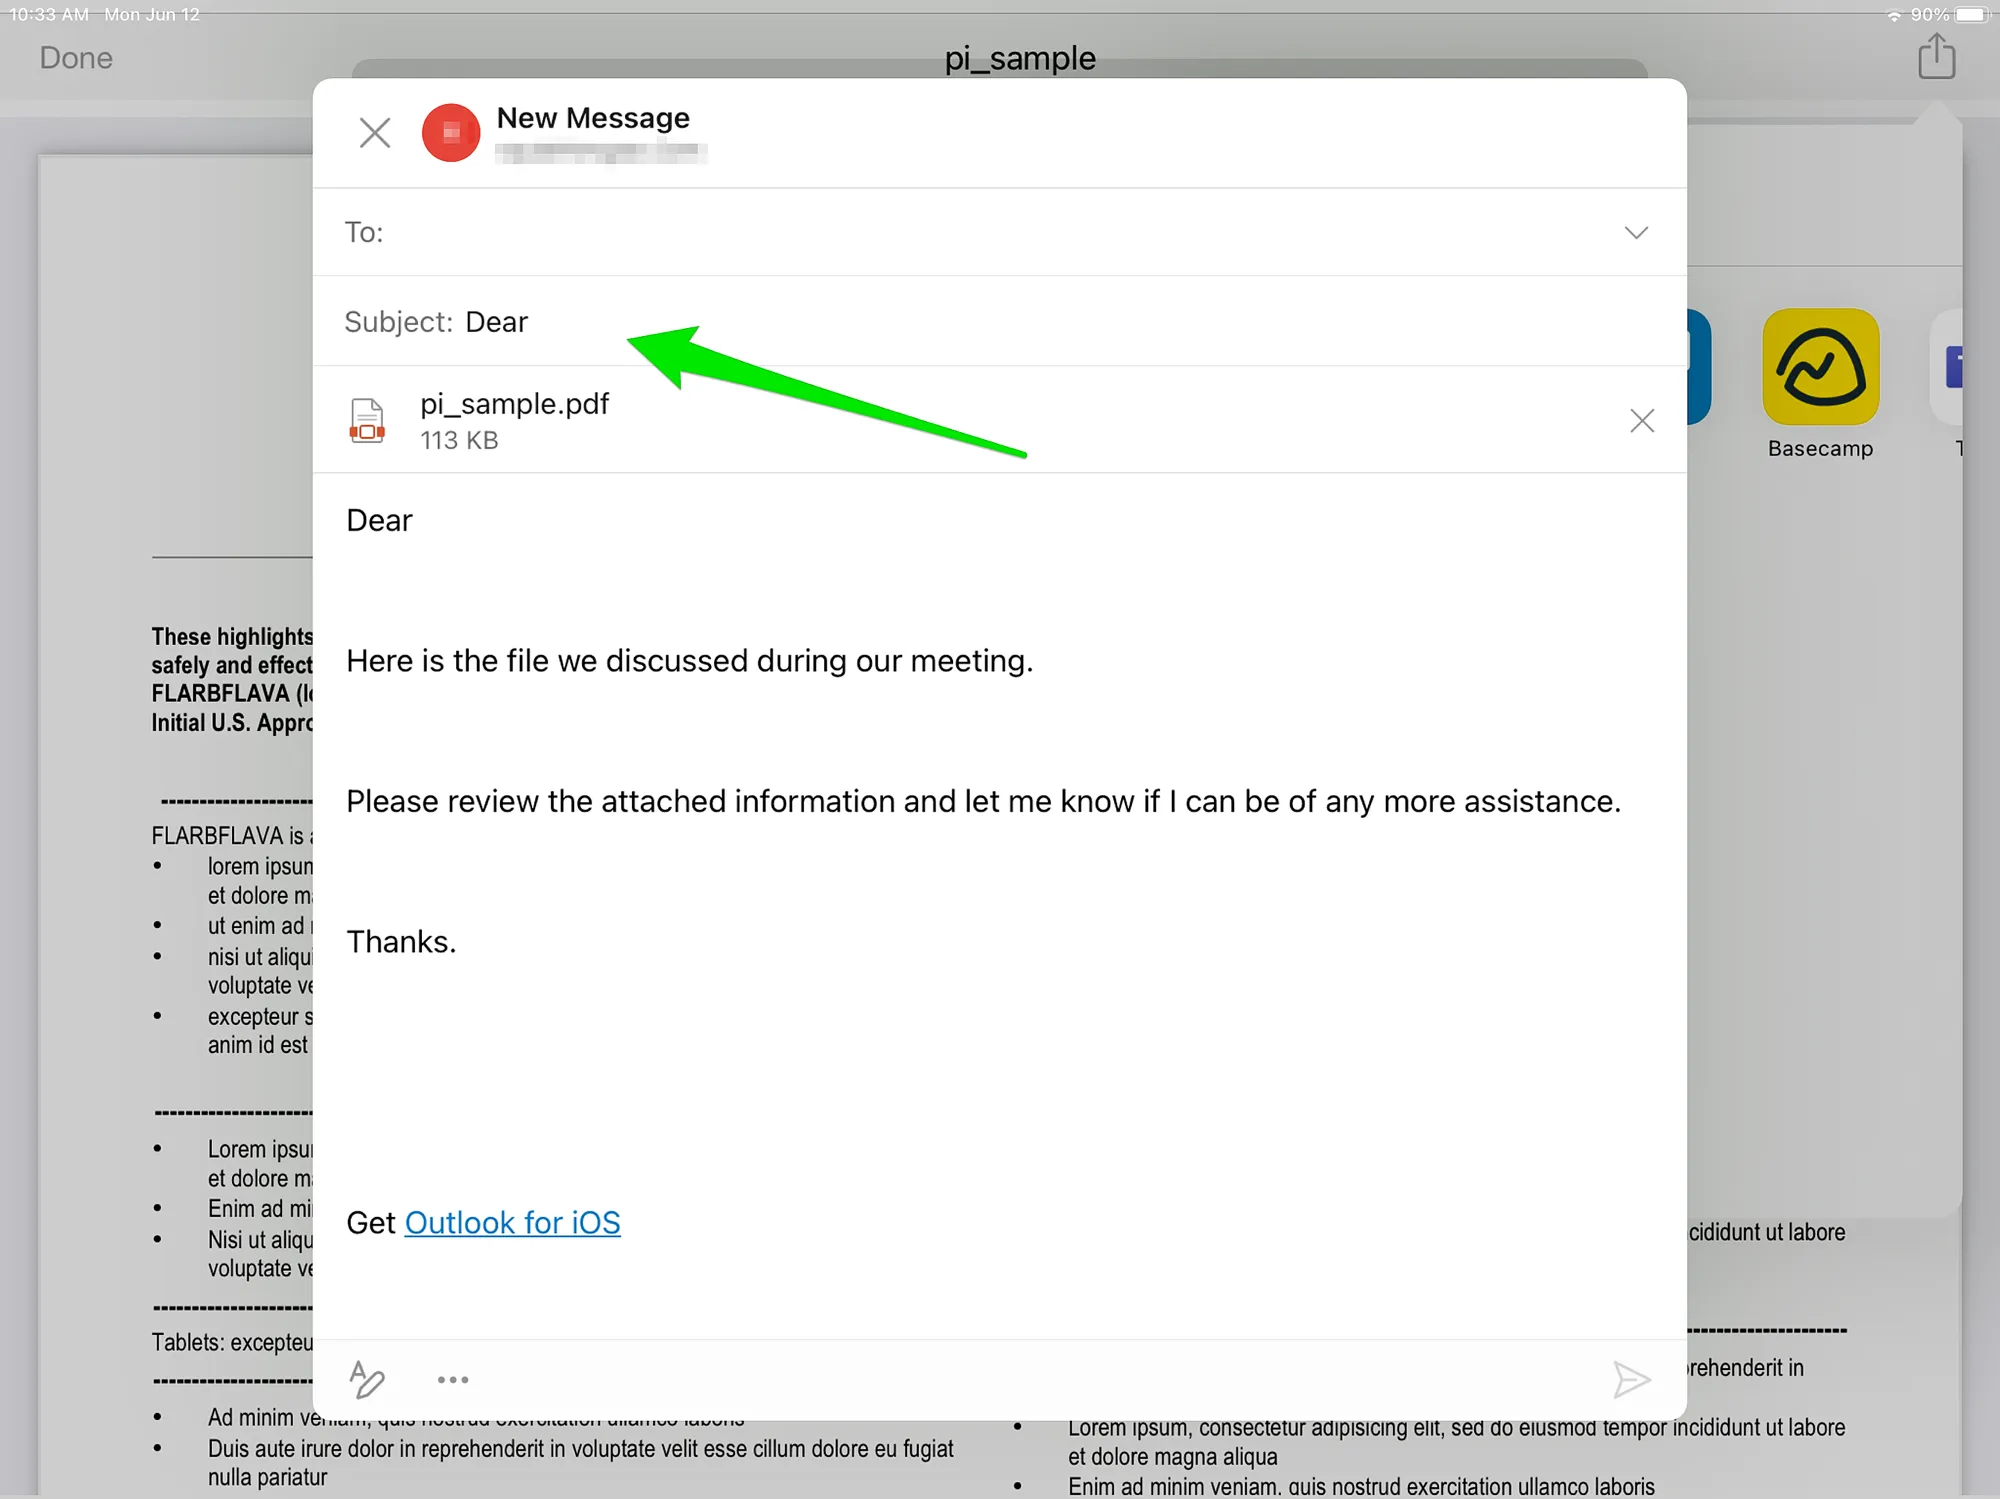Tap the battery indicator in status bar
Screen dimensions: 2000x1499
pyautogui.click(x=1971, y=14)
